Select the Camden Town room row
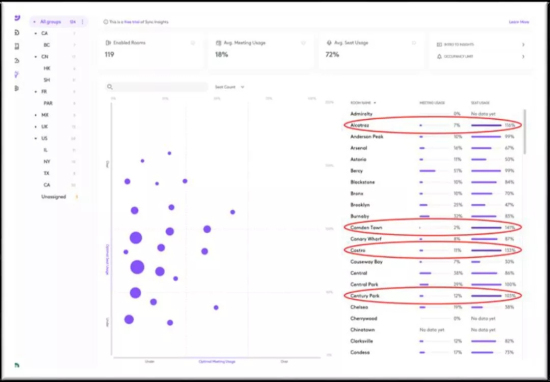Screen dimensions: 550x382 (x=433, y=228)
